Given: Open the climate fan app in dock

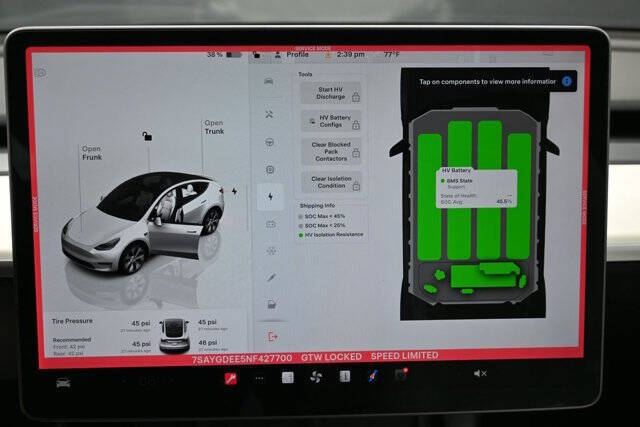Looking at the screenshot, I should tap(316, 377).
